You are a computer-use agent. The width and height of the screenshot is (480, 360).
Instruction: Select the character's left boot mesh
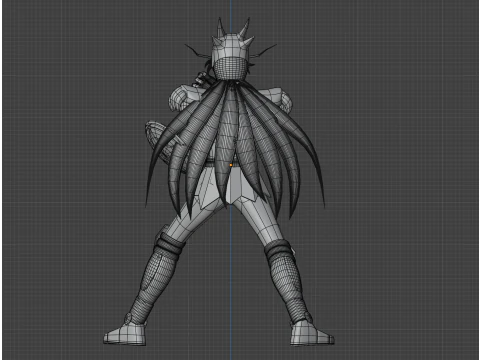click(x=125, y=334)
